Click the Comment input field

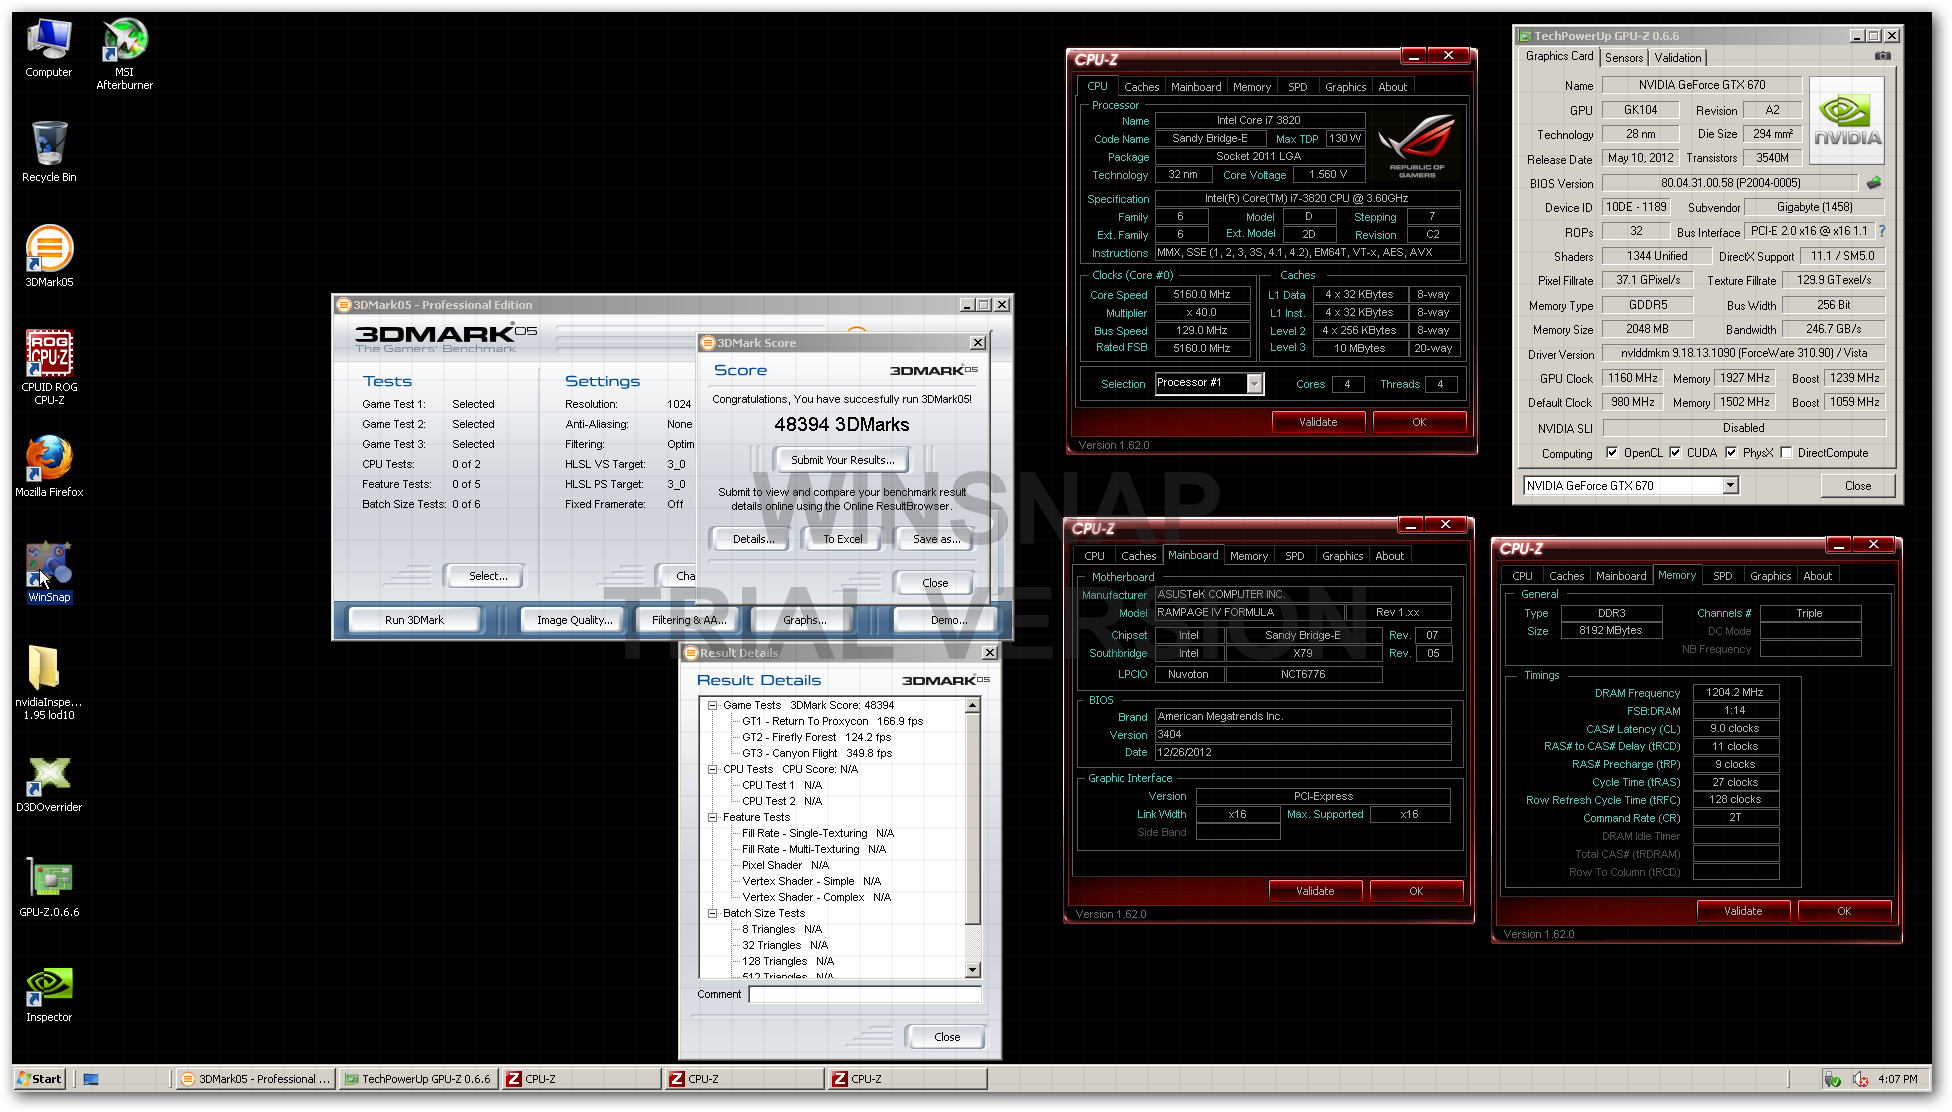[x=865, y=995]
